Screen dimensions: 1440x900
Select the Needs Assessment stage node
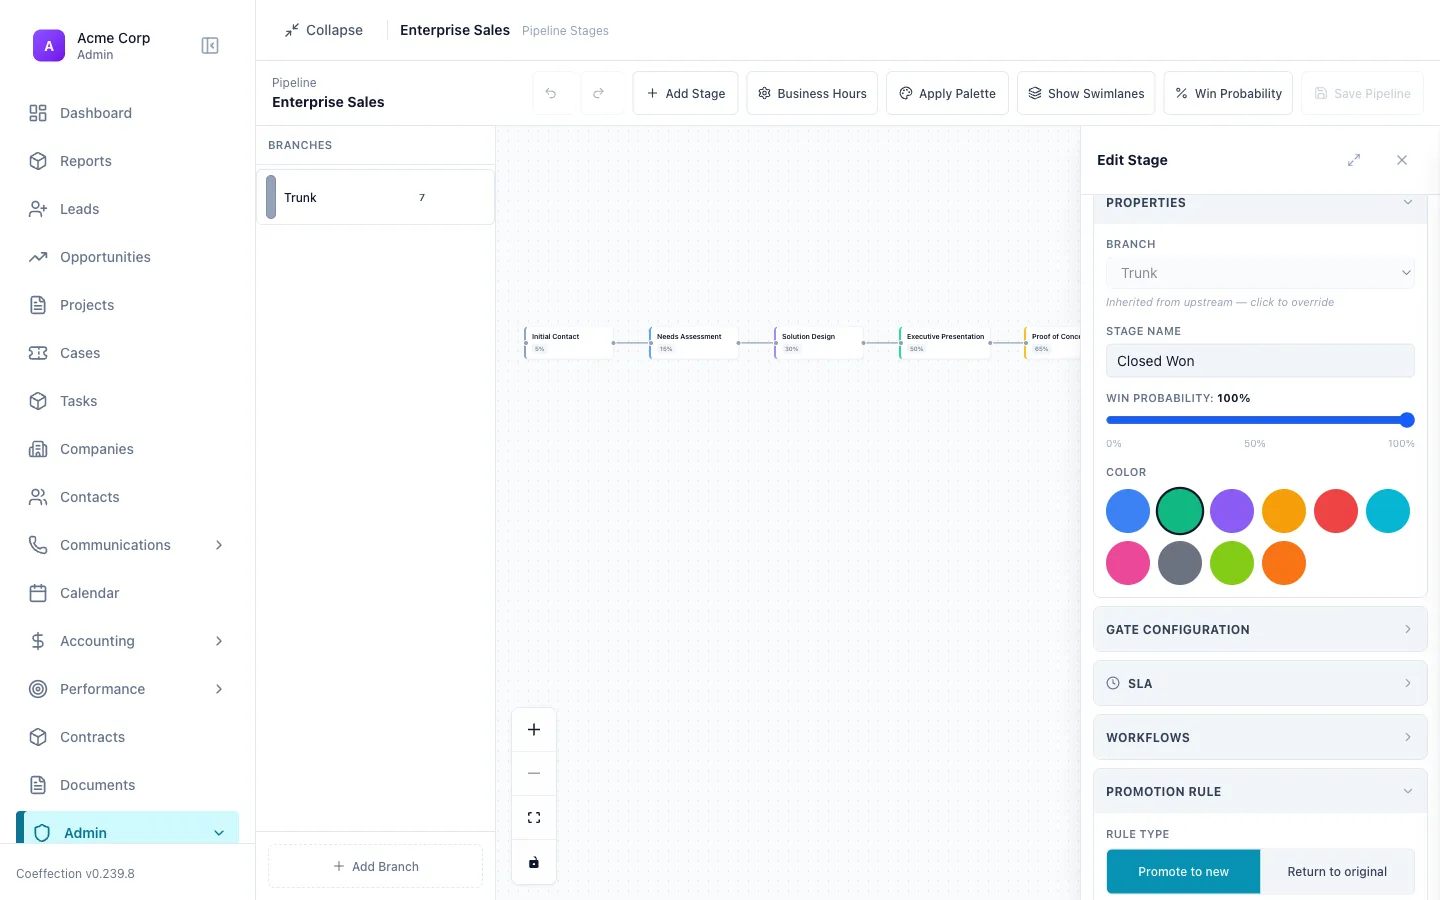pos(694,343)
